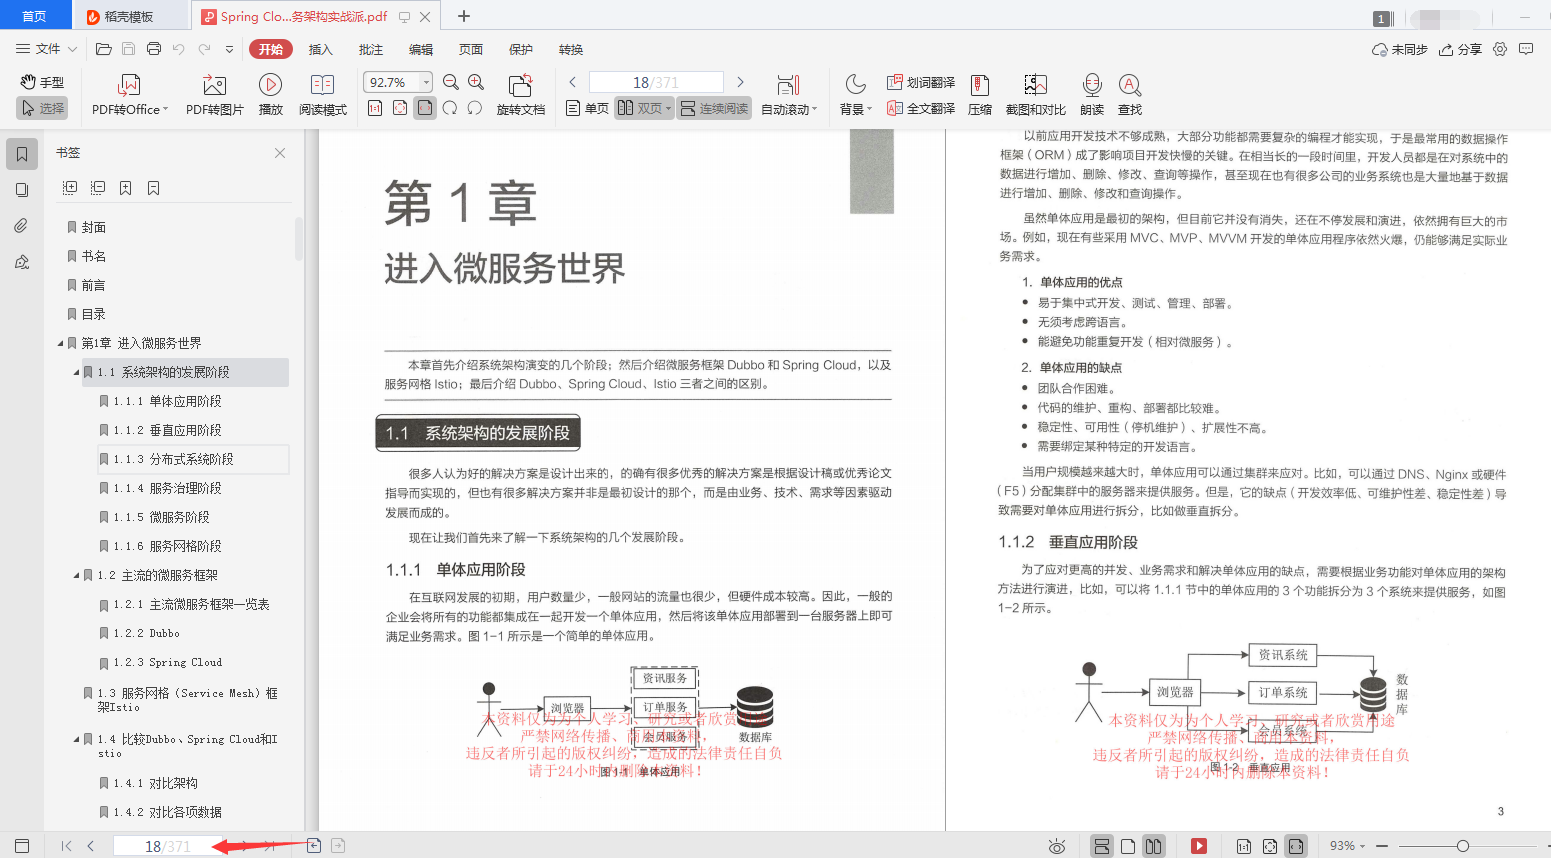Open the 页面 ribbon tab
The width and height of the screenshot is (1551, 858).
click(x=471, y=49)
